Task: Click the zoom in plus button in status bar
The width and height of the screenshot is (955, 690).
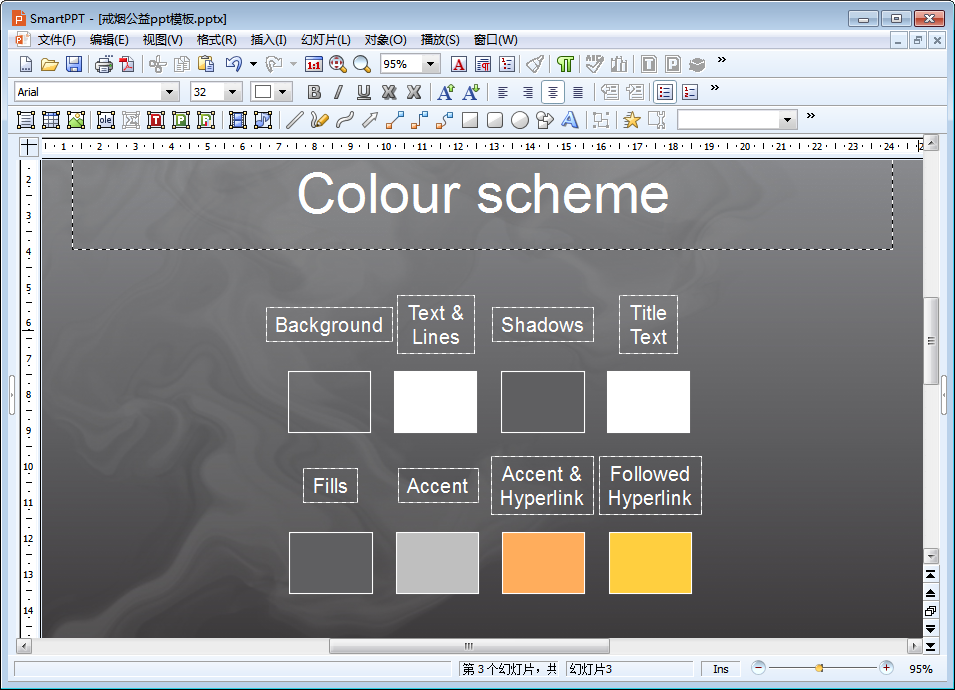Action: 886,668
